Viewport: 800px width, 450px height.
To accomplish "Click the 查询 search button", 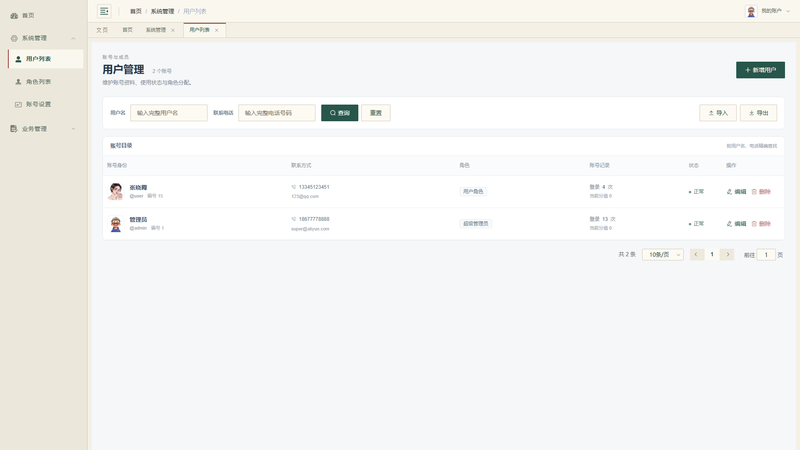I will click(339, 113).
